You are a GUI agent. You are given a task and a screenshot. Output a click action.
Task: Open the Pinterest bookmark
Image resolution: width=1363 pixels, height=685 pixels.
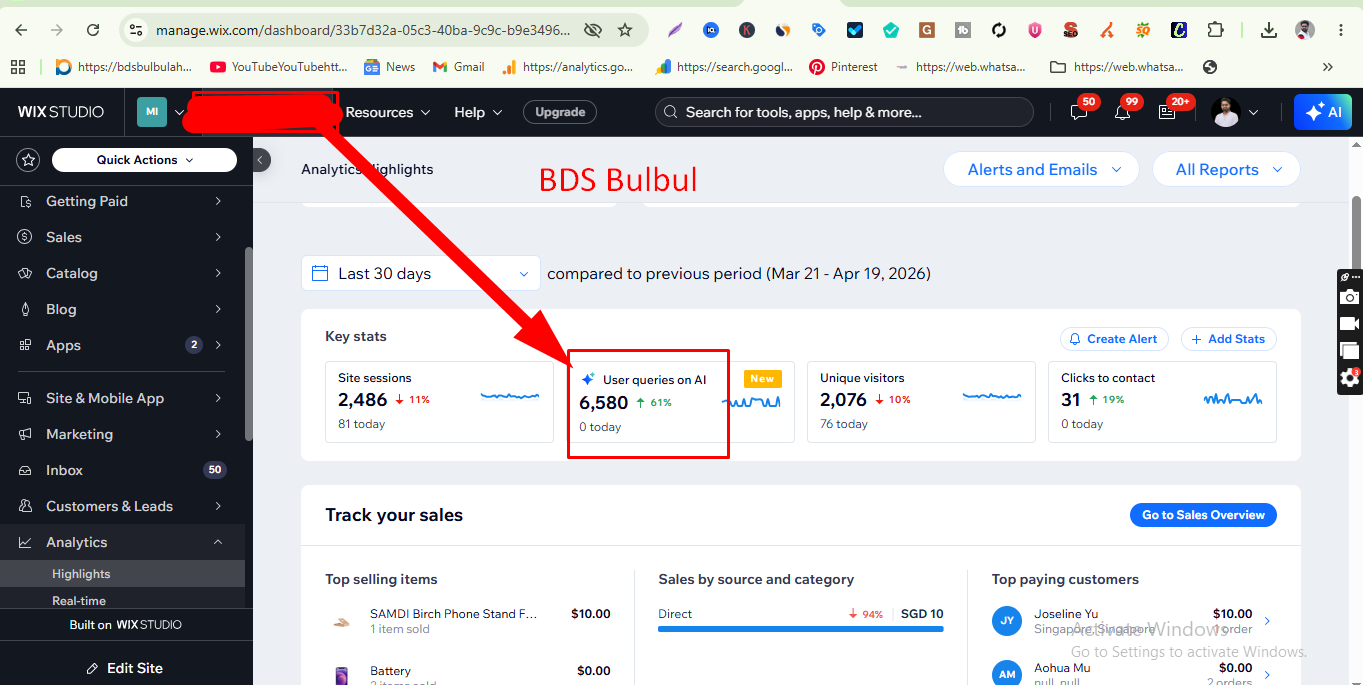(x=843, y=67)
